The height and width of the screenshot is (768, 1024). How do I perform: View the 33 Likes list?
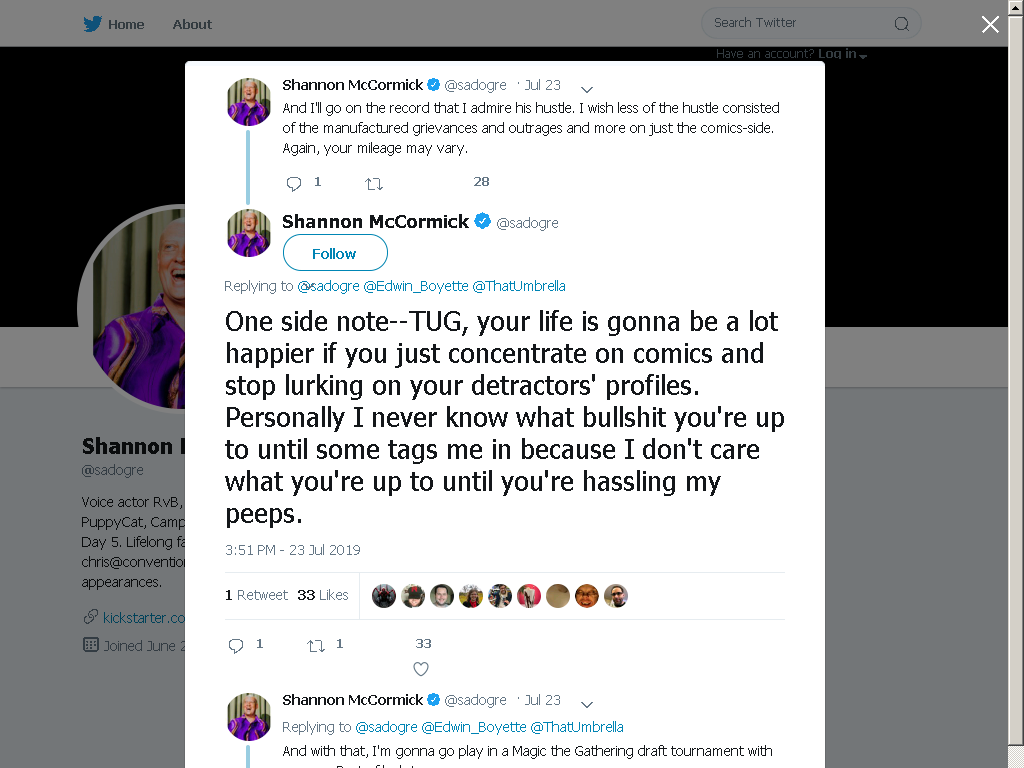(x=323, y=595)
